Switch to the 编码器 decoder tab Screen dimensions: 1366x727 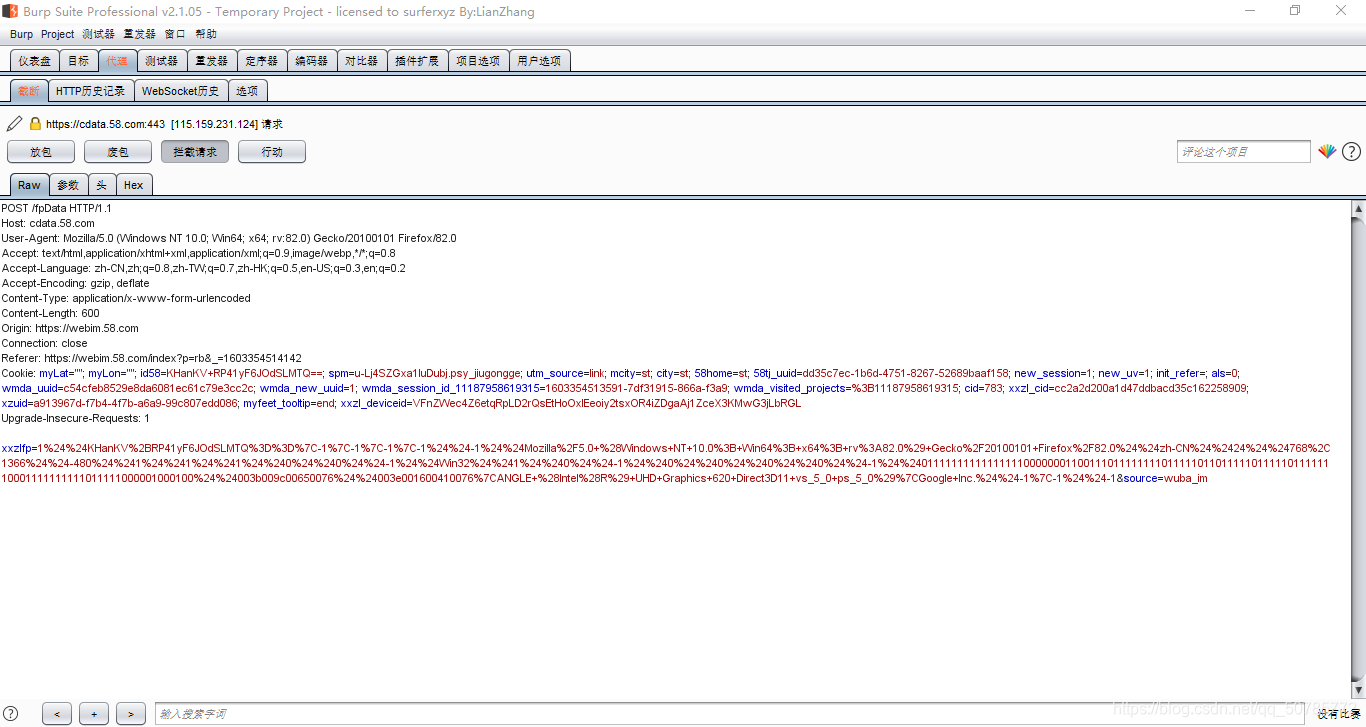[x=312, y=61]
